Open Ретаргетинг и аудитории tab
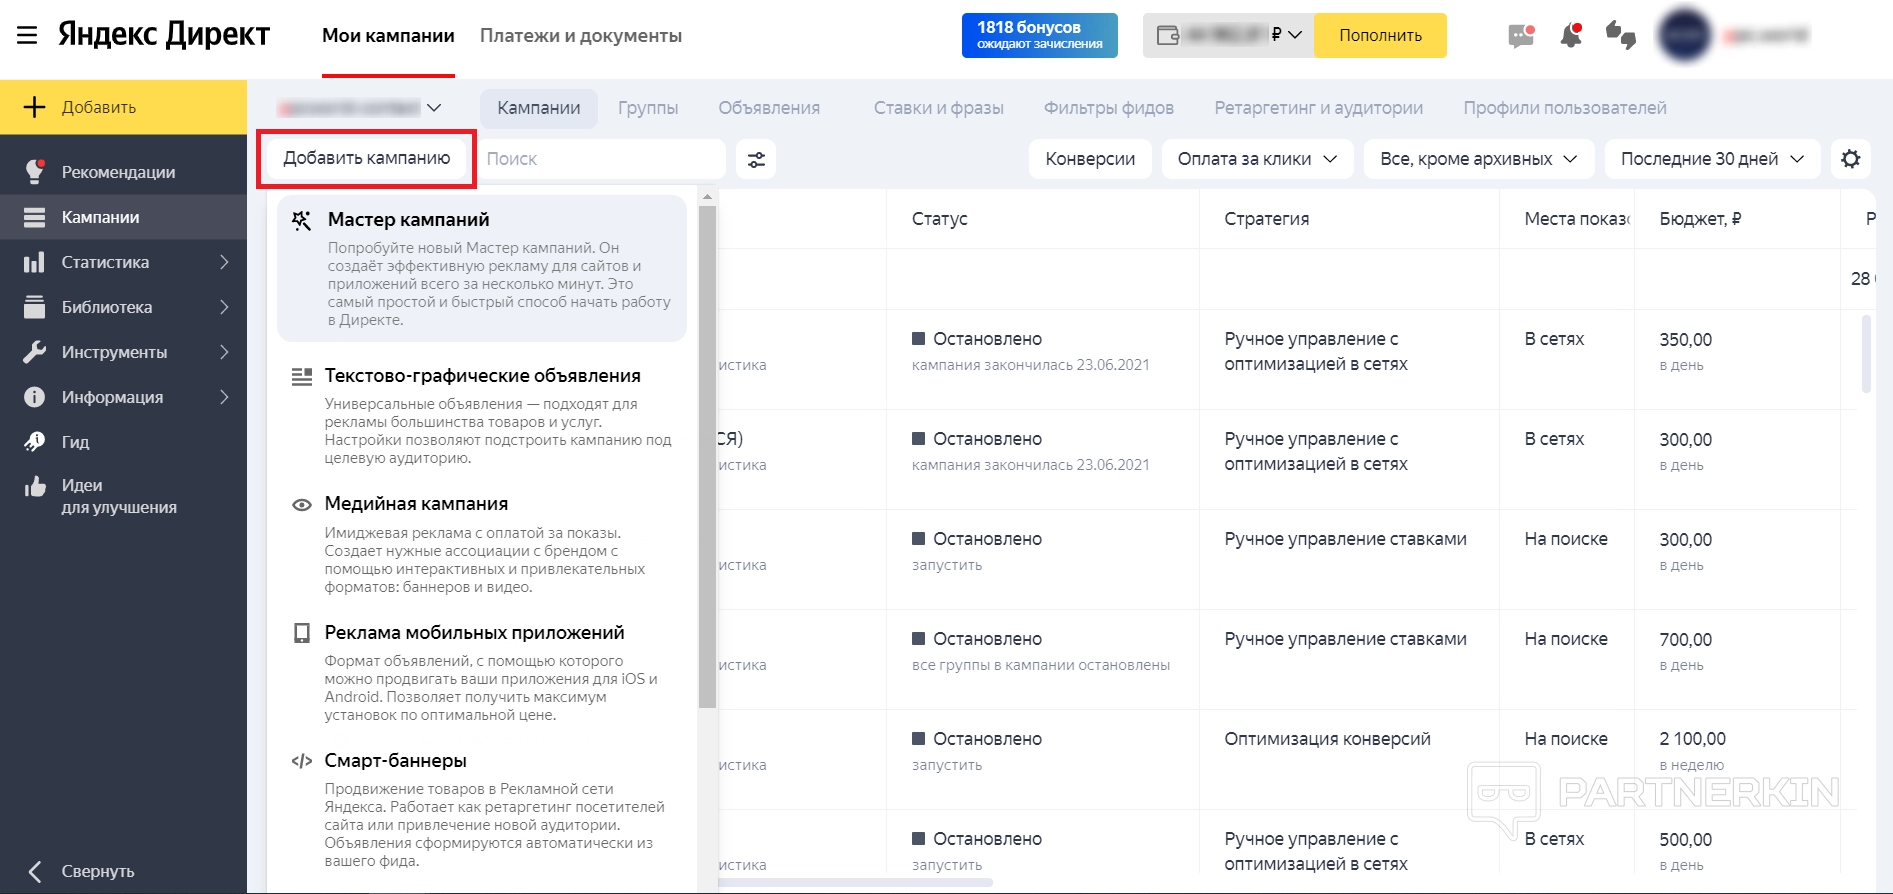Screen dimensions: 1893x894 1319,108
